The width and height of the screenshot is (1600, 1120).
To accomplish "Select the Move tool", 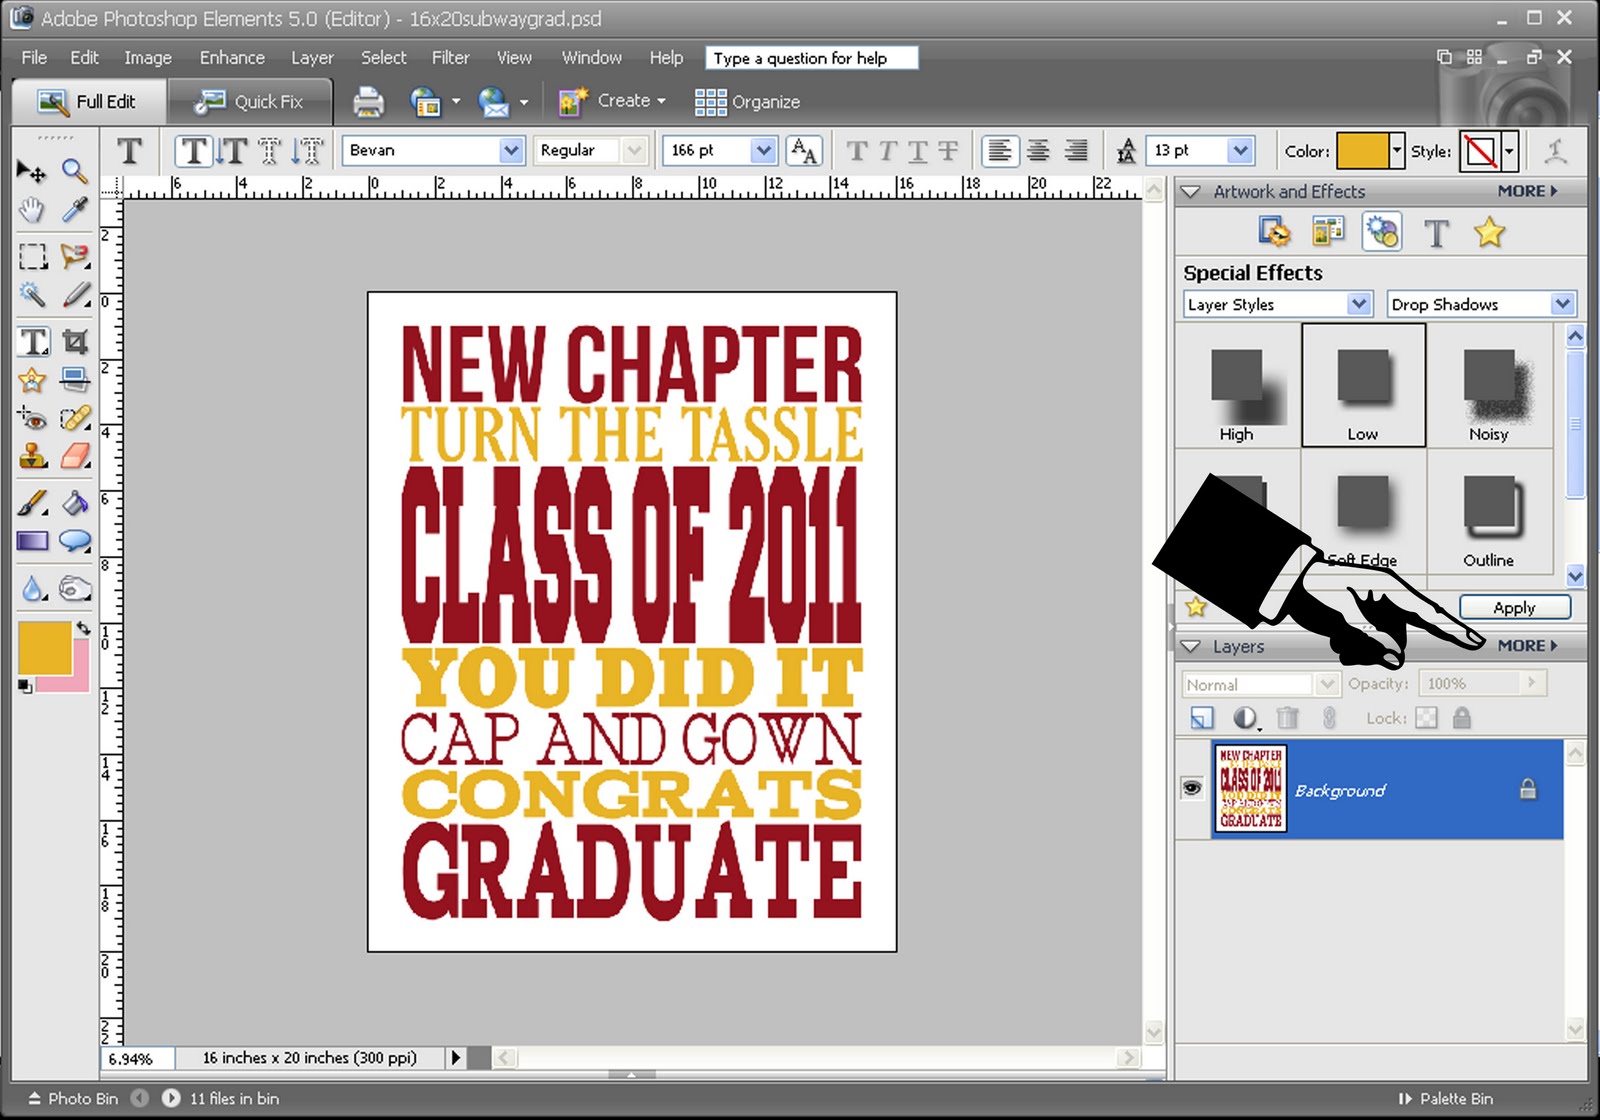I will (32, 172).
